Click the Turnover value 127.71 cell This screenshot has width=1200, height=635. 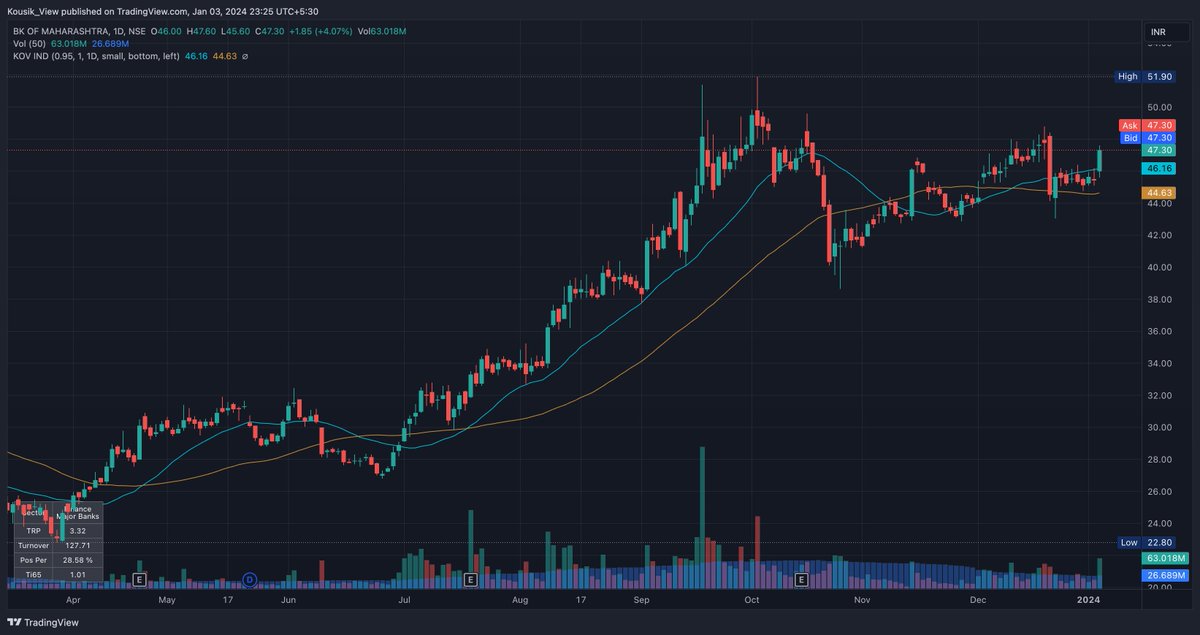click(77, 545)
